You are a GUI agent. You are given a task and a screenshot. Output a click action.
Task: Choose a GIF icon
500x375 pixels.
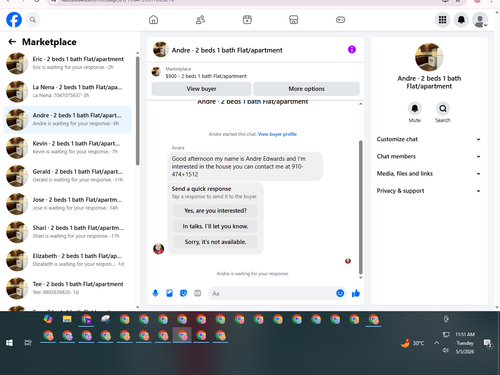[198, 293]
